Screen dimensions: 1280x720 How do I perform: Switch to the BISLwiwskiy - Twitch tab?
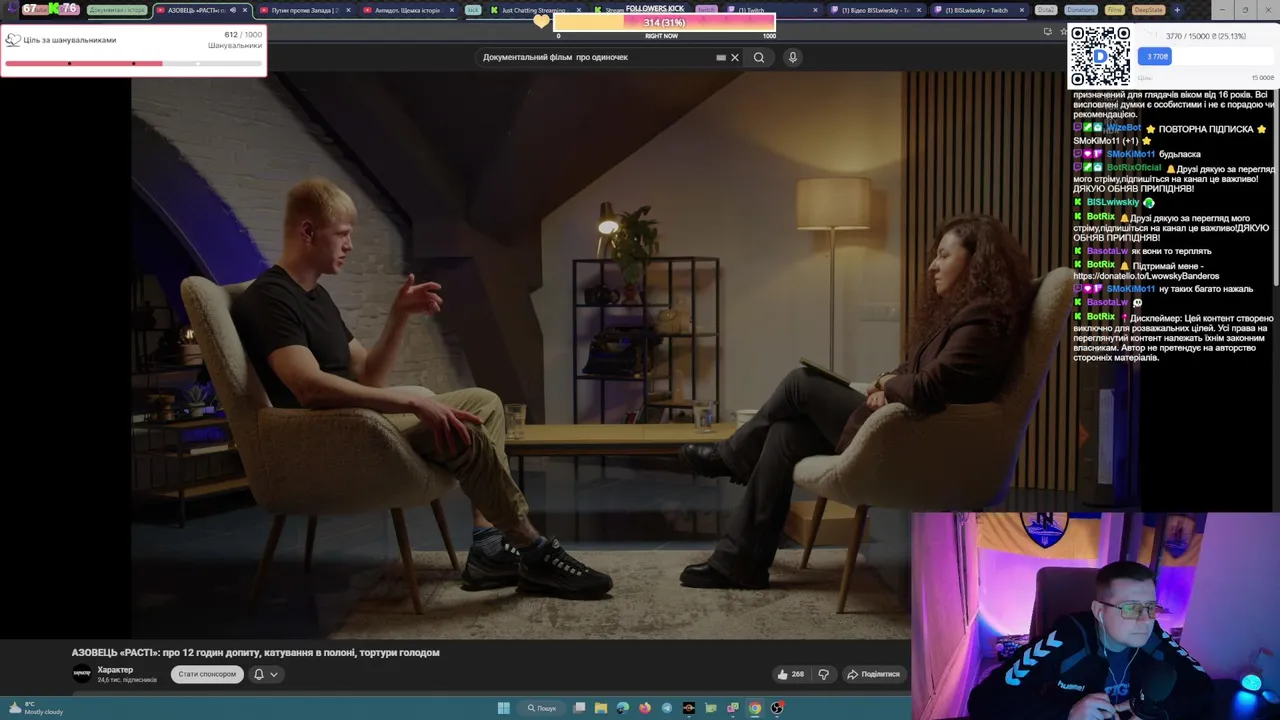978,10
